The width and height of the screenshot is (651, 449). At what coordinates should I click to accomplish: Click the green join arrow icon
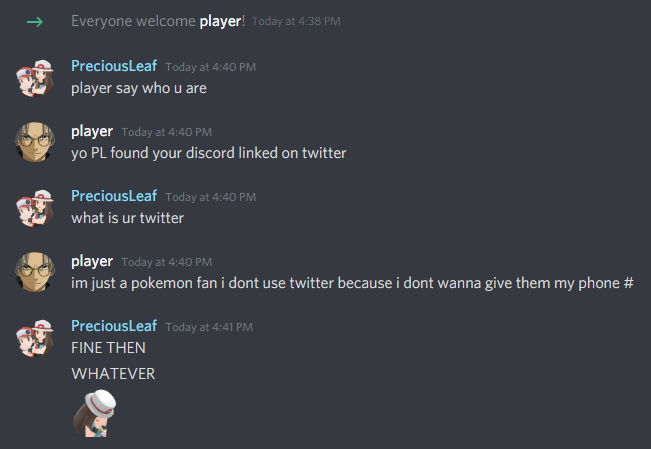click(x=35, y=22)
